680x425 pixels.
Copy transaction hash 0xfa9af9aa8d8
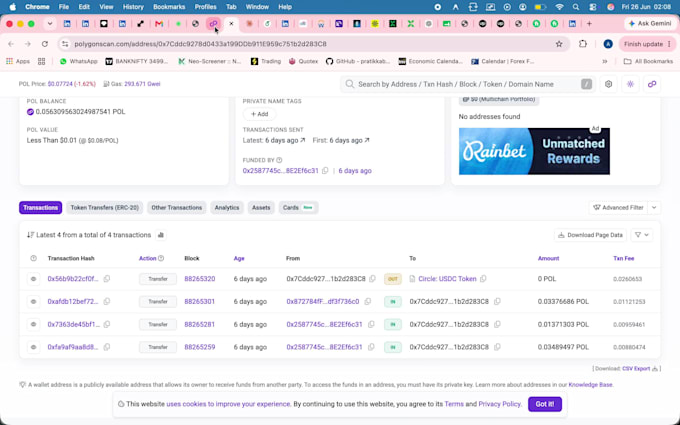tap(107, 347)
